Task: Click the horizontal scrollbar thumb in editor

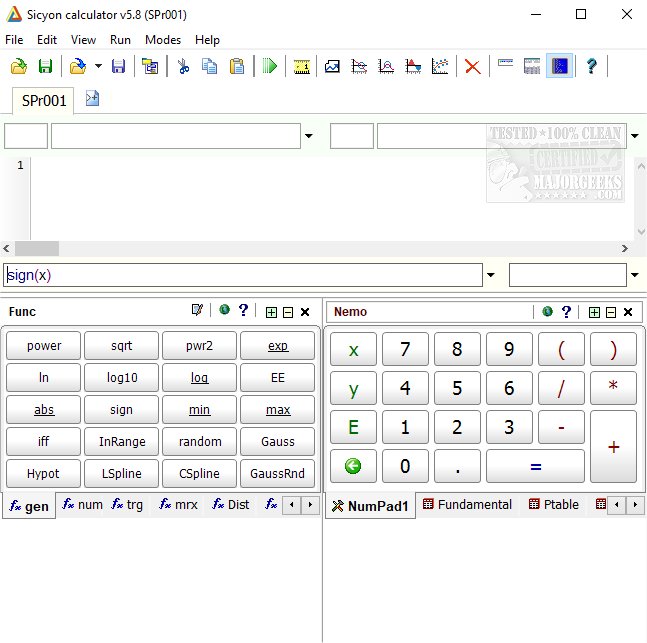Action: pyautogui.click(x=37, y=248)
